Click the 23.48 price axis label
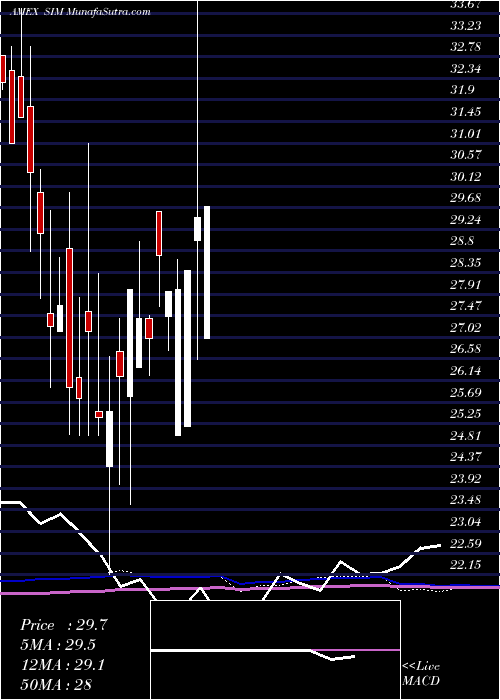500x700 pixels. (466, 500)
